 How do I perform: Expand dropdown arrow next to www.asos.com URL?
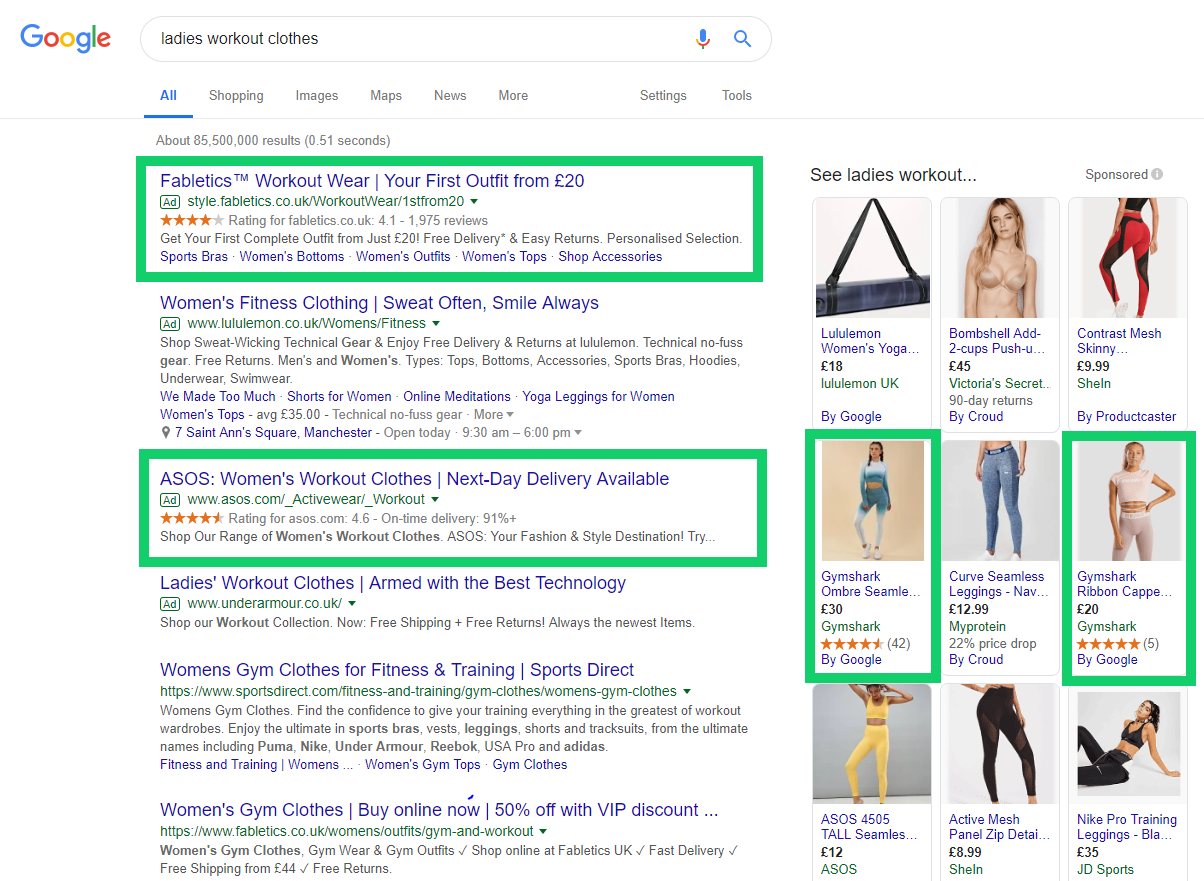click(435, 500)
